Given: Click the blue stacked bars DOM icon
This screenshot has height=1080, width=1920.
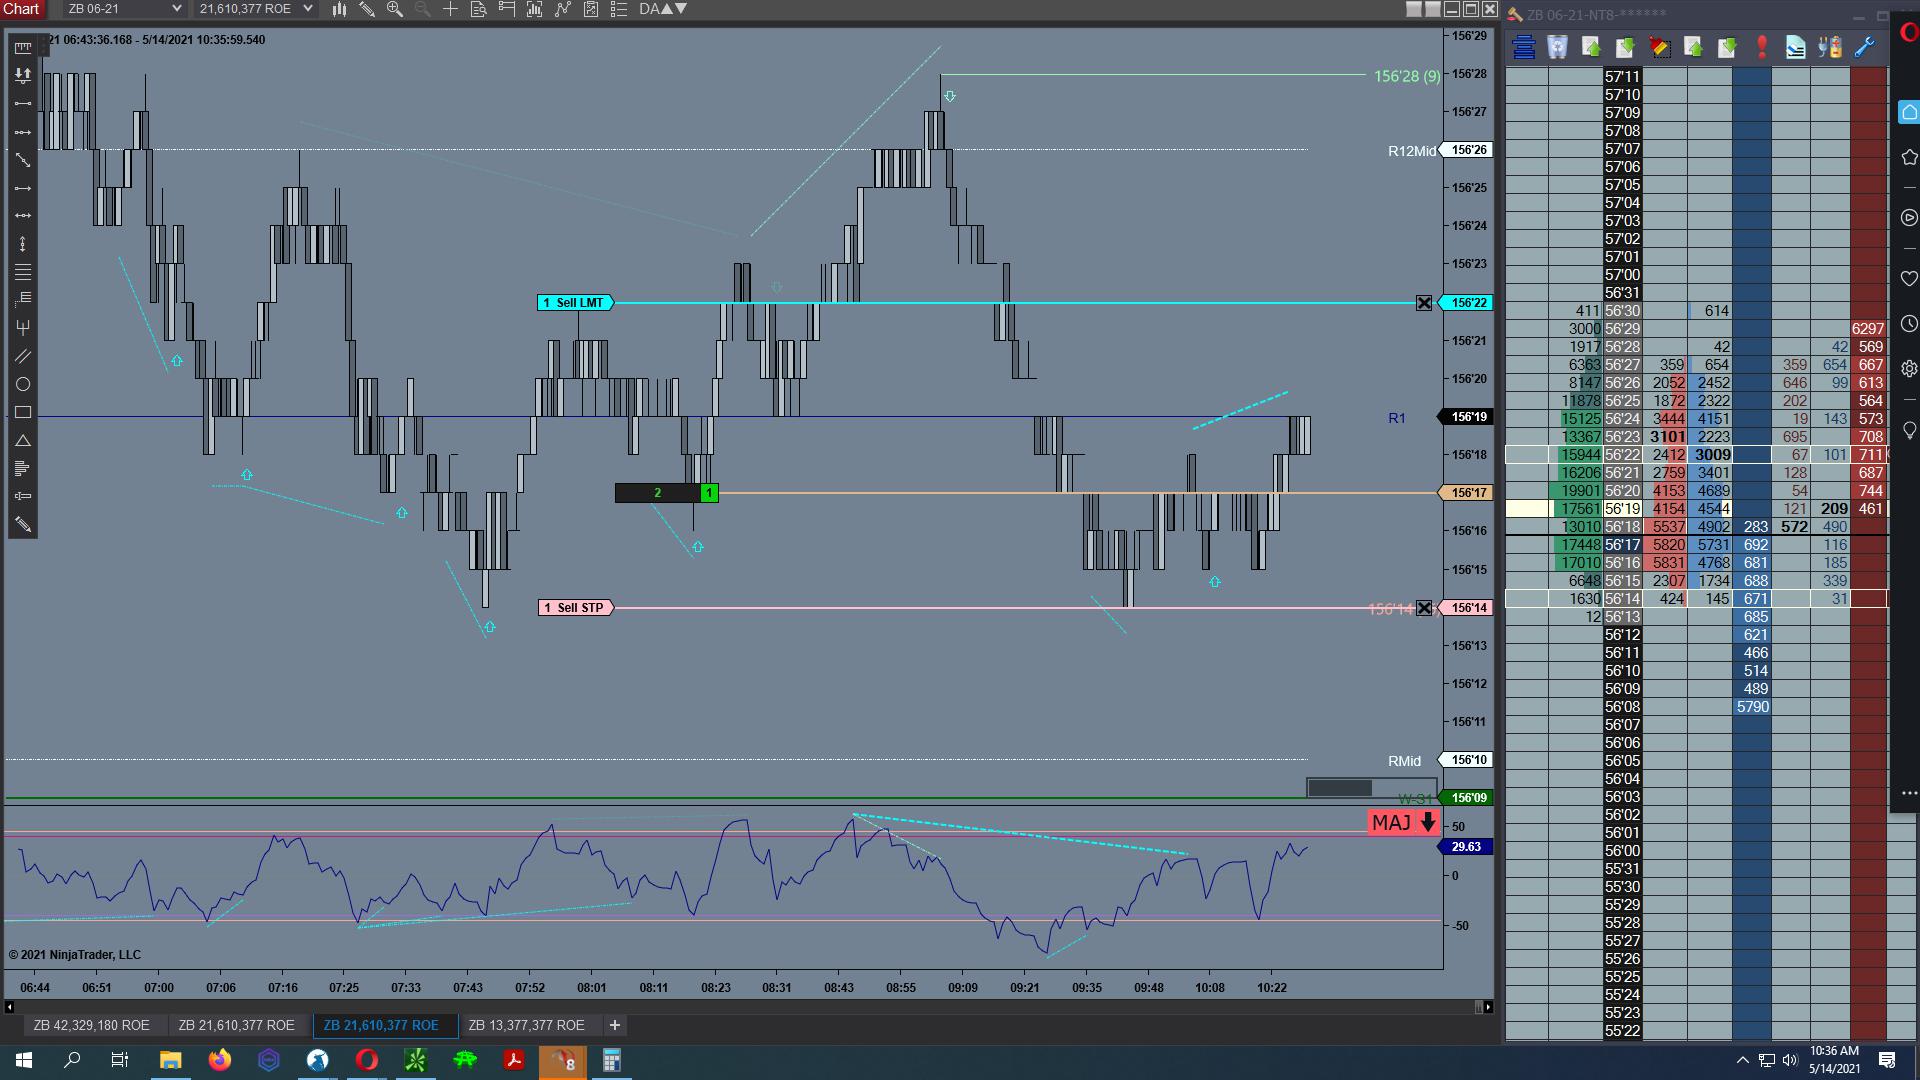Looking at the screenshot, I should pyautogui.click(x=1523, y=47).
